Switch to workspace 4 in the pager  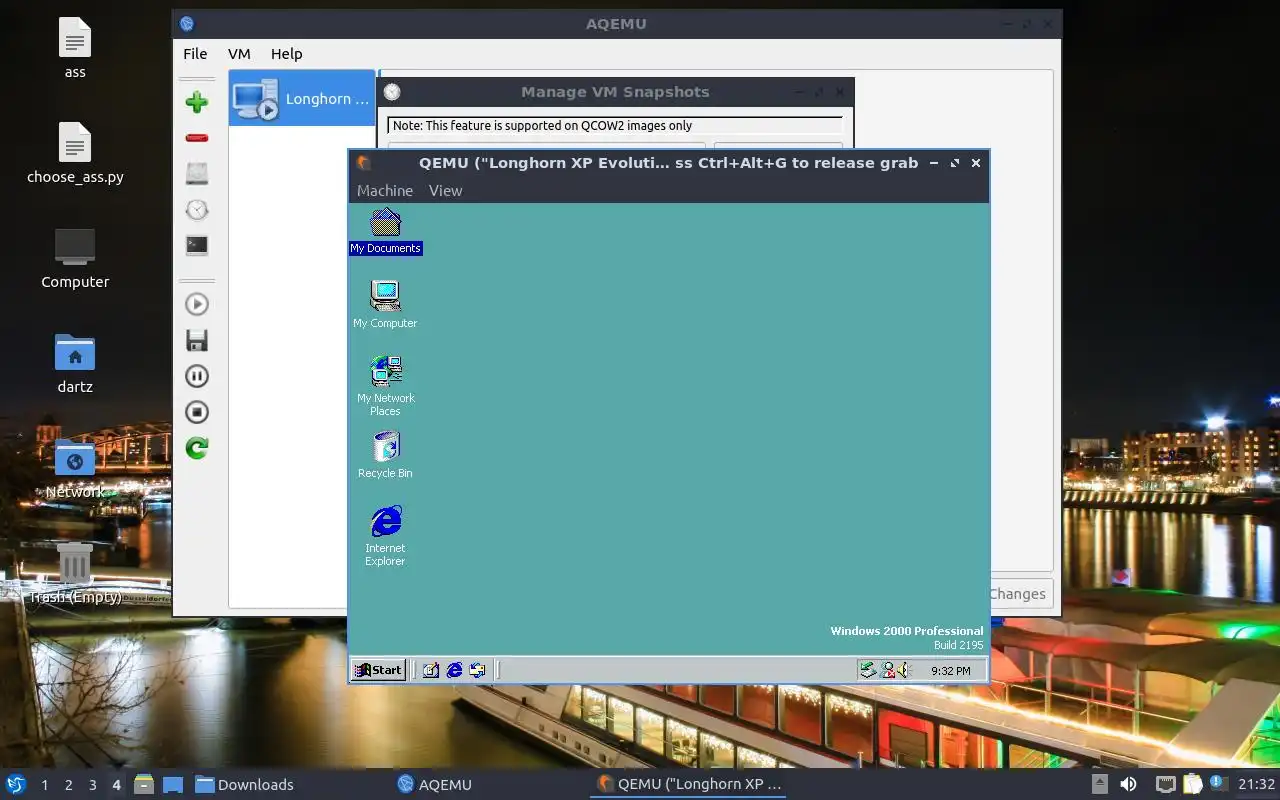pyautogui.click(x=116, y=785)
